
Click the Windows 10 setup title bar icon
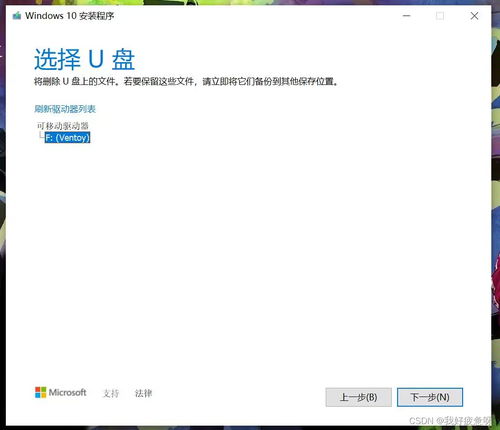tap(17, 16)
